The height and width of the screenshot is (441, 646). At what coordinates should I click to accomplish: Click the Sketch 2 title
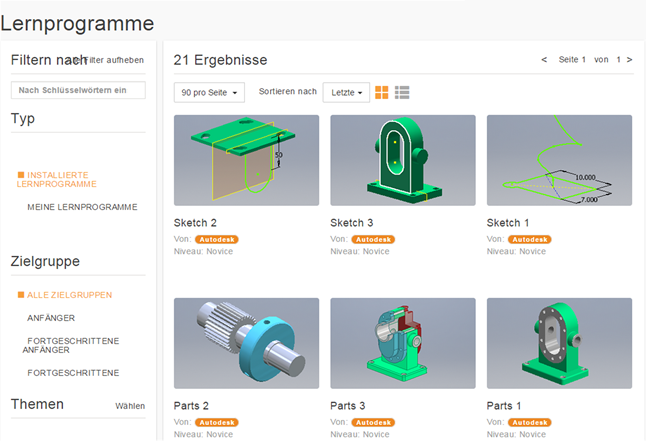195,223
